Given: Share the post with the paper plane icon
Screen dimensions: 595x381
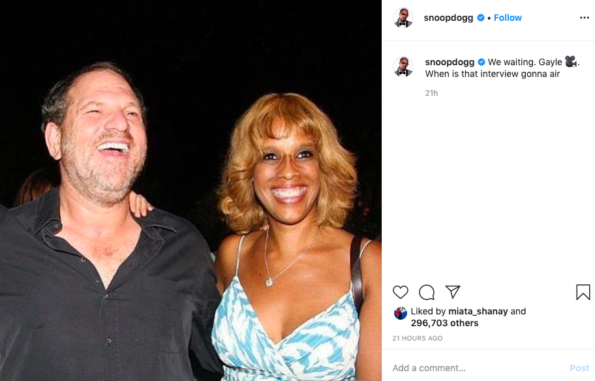Looking at the screenshot, I should [453, 292].
